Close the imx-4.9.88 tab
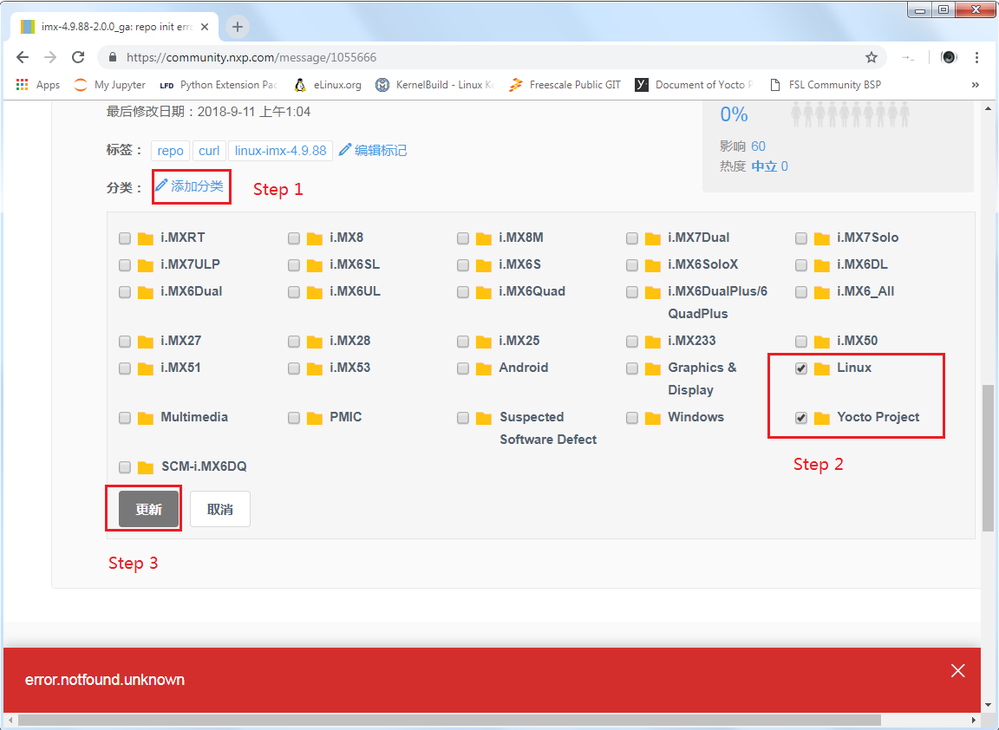Viewport: 999px width, 730px height. (x=205, y=27)
